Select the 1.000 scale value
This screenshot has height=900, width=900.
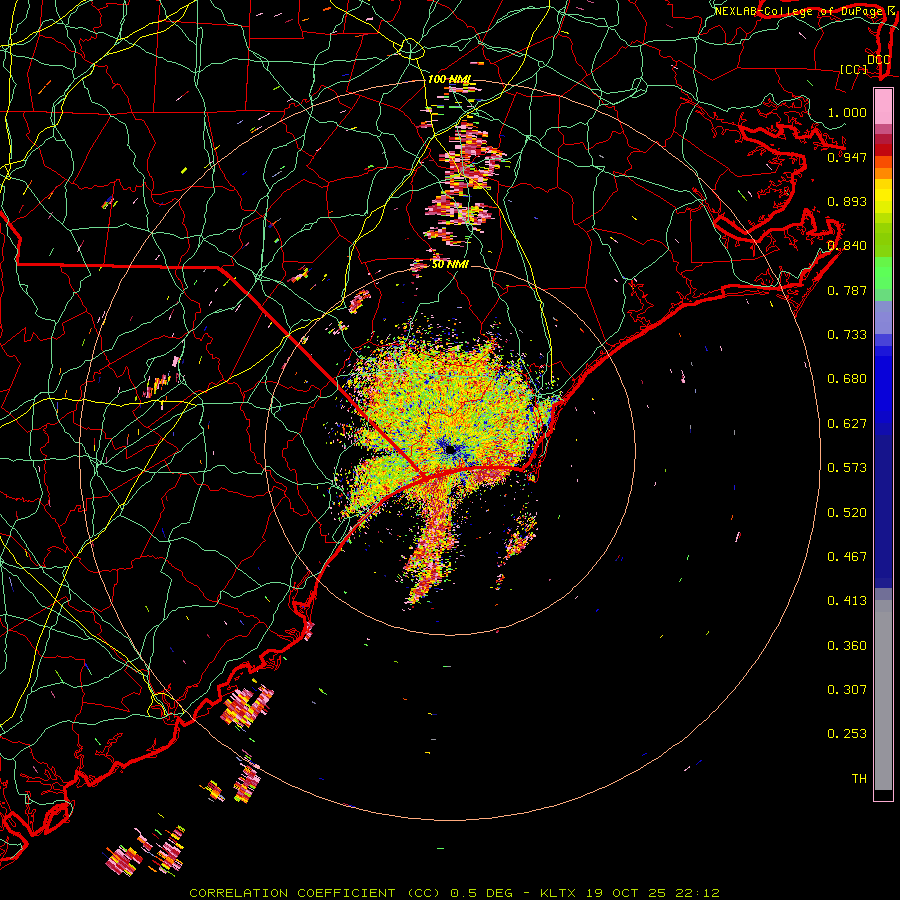[847, 112]
